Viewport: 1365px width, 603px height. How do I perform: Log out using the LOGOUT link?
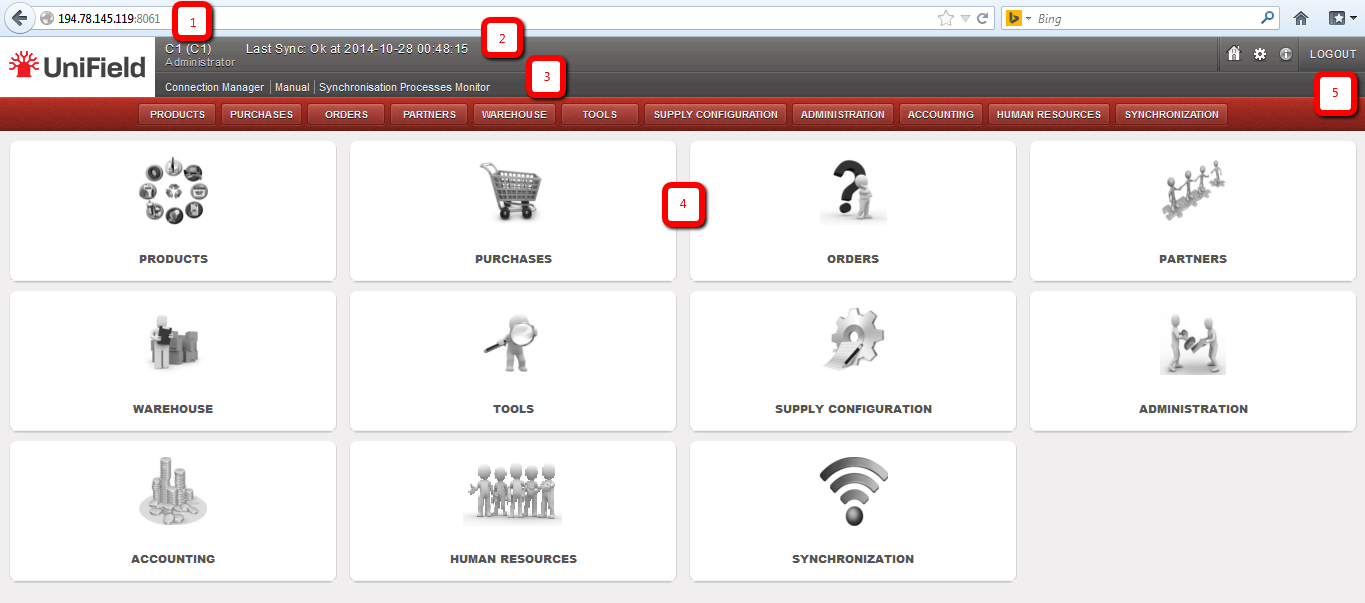tap(1333, 54)
